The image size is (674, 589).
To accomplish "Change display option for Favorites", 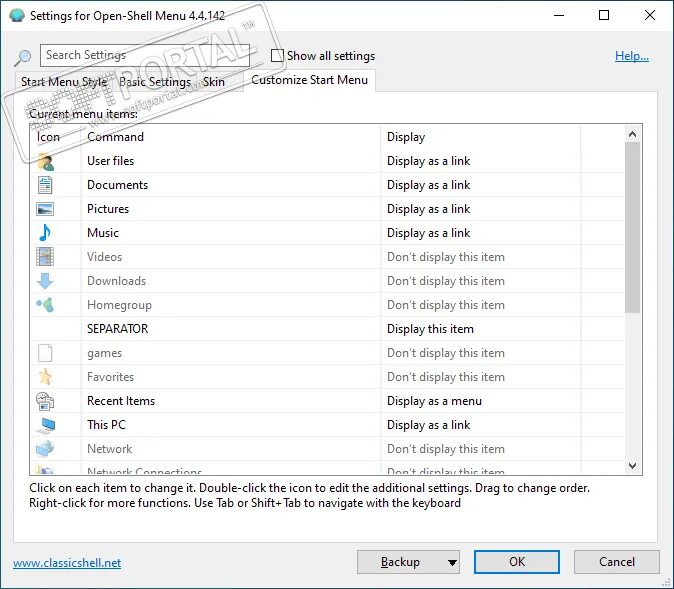I will point(445,377).
